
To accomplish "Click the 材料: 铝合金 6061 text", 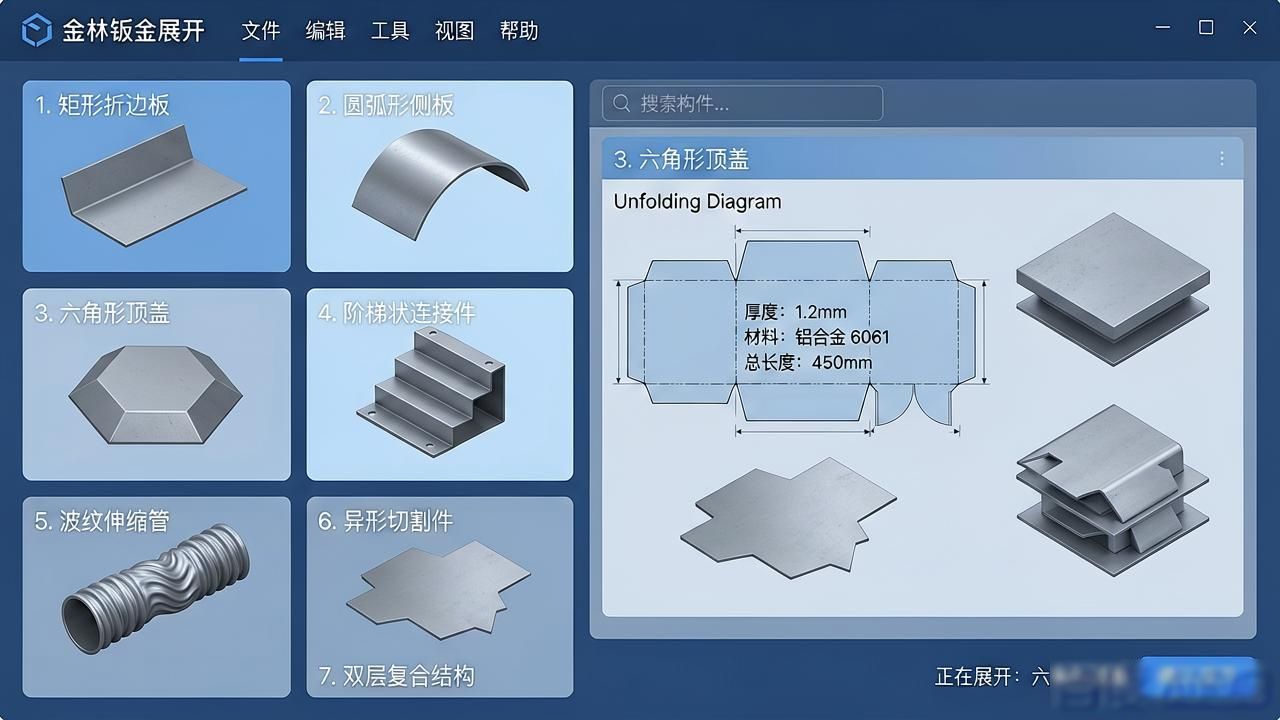I will pos(817,337).
